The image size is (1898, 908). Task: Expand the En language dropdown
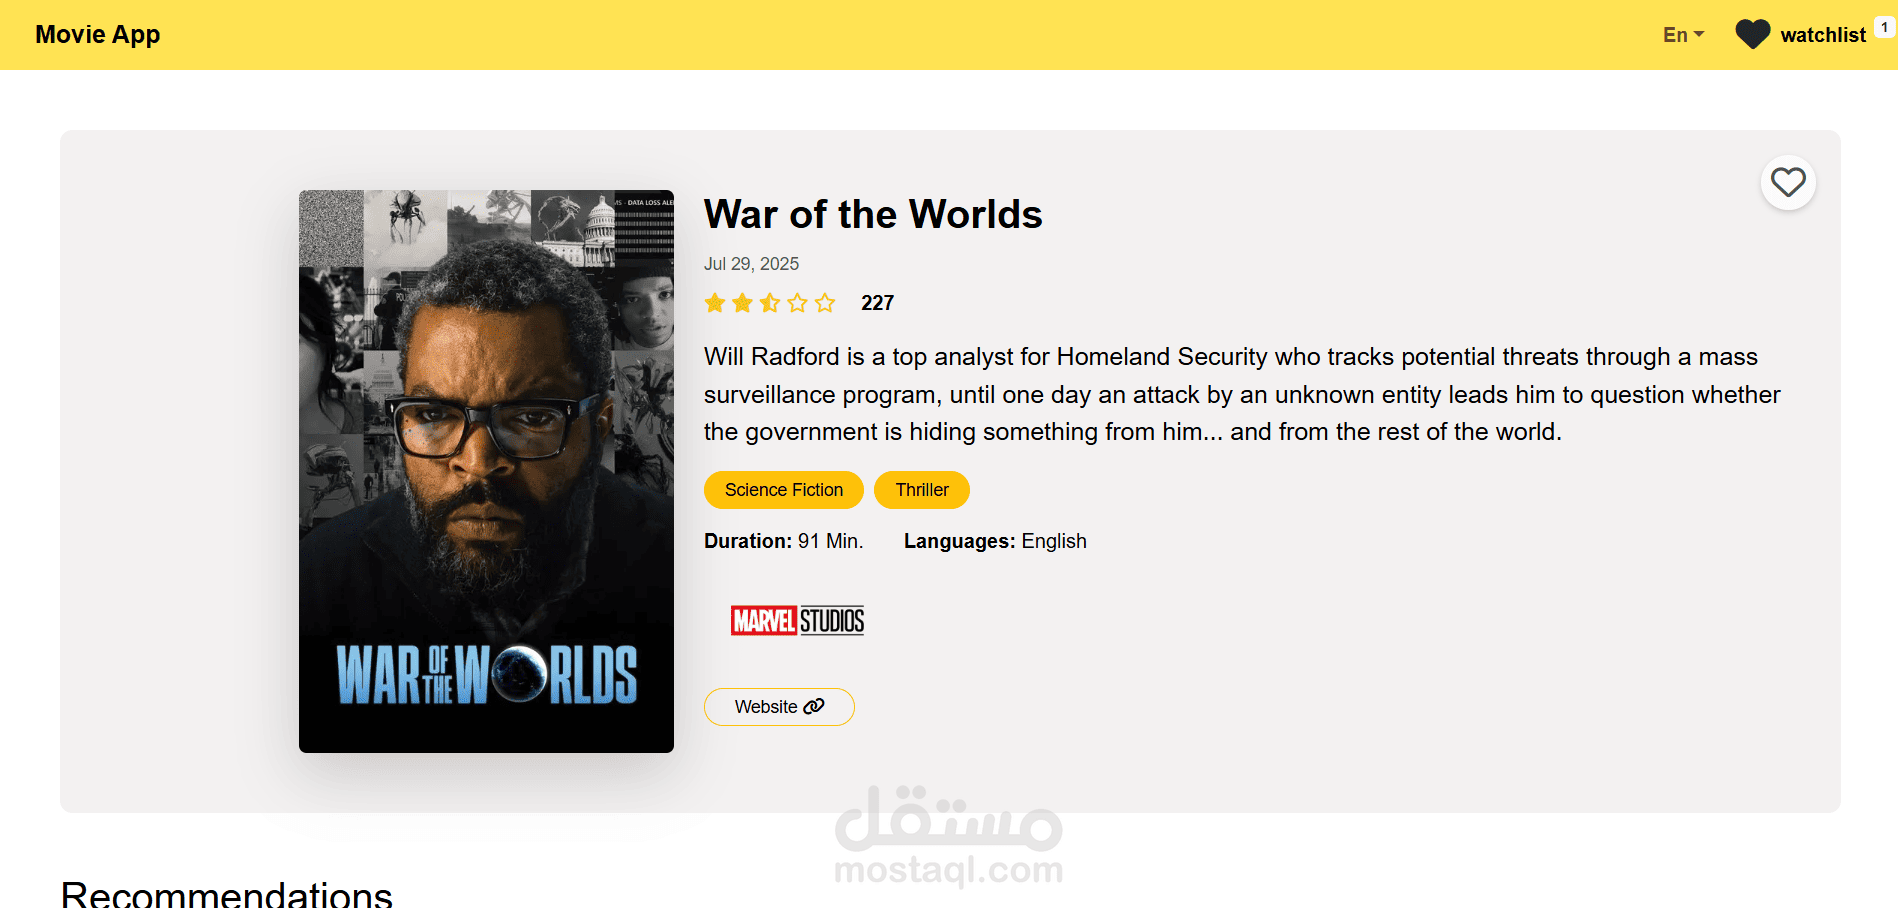(x=1683, y=35)
